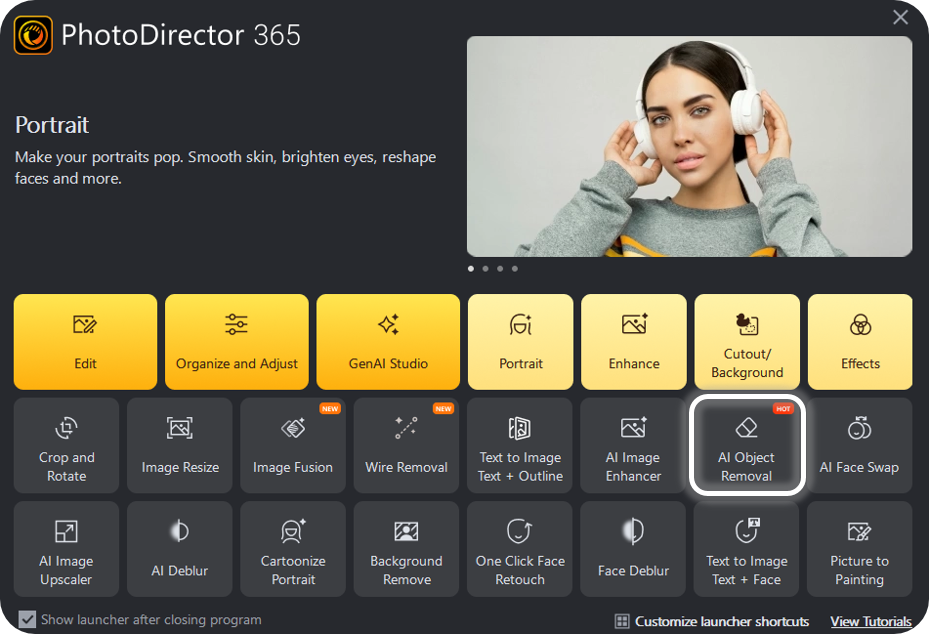Start the Wire Removal tool
Viewport: 929px width, 634px height.
tap(406, 446)
